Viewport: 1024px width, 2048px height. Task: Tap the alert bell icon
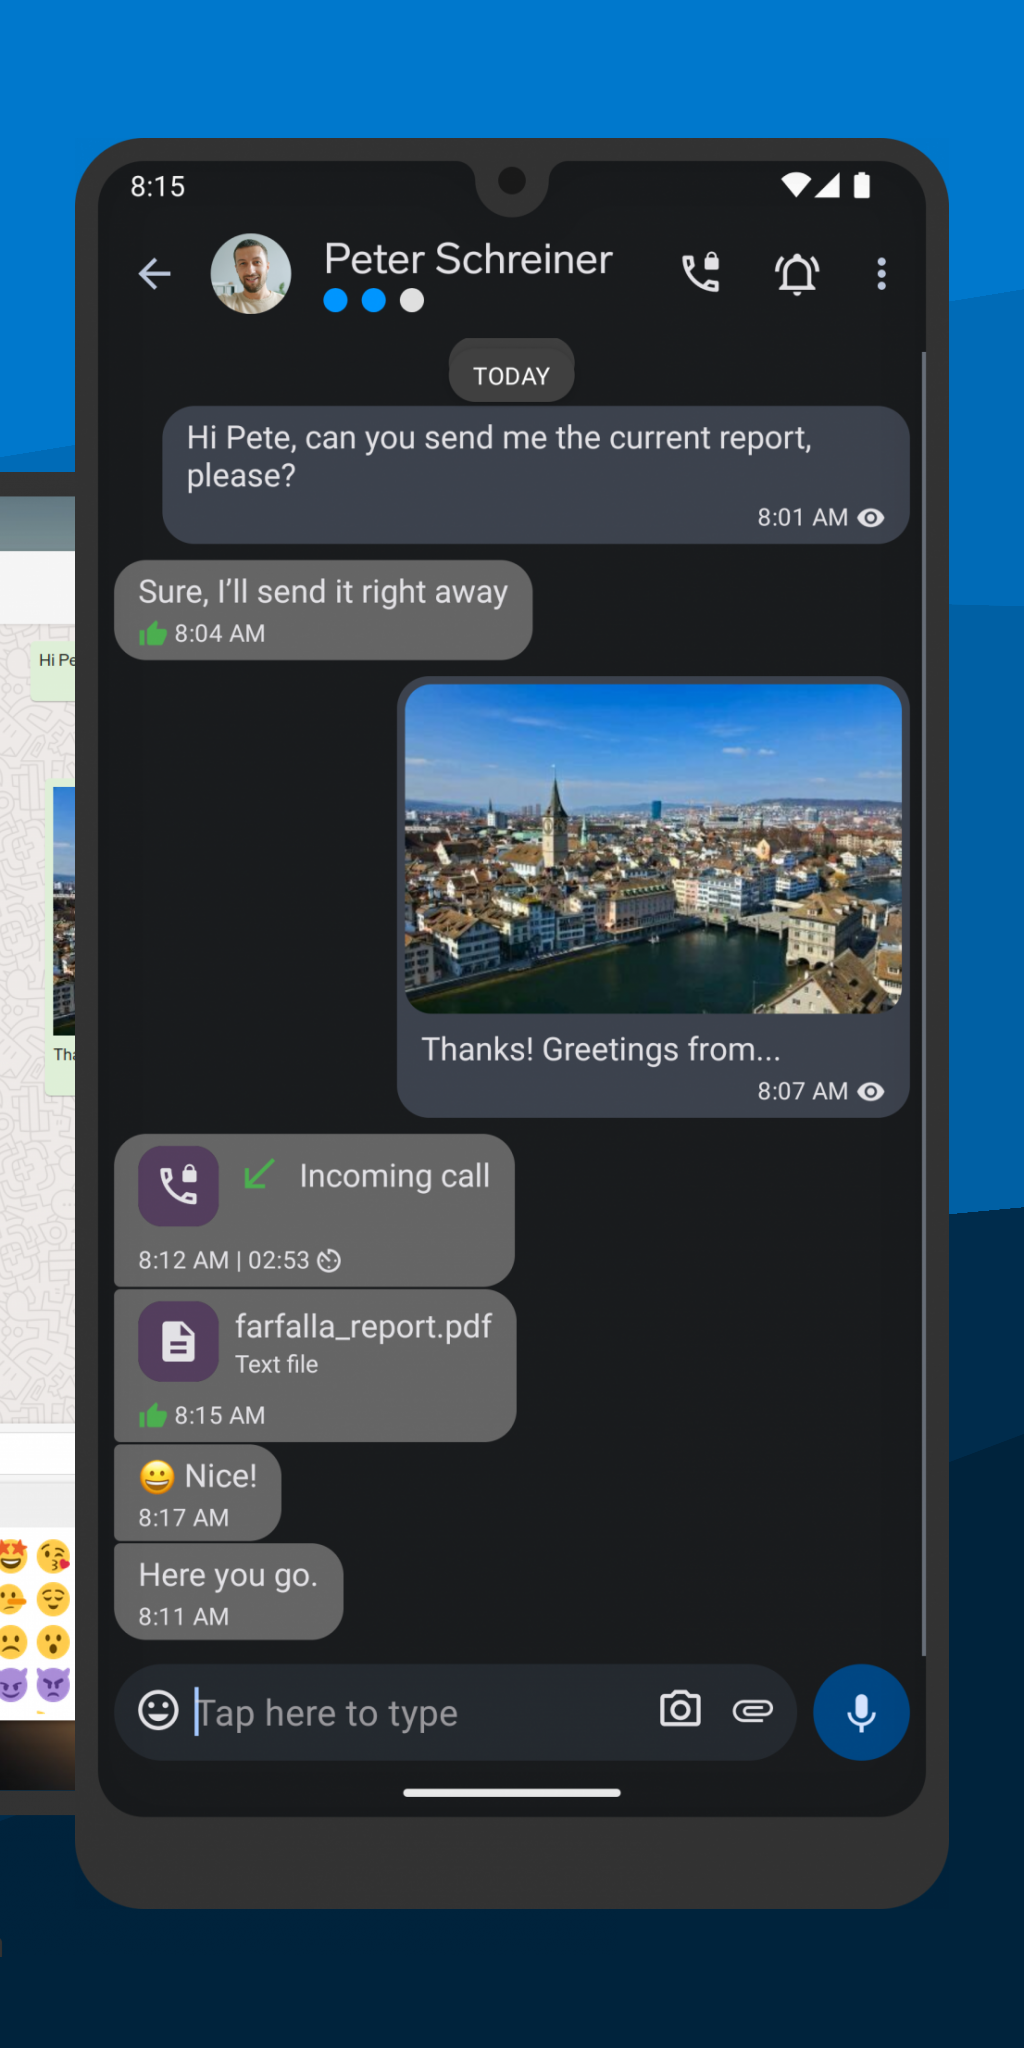[797, 273]
